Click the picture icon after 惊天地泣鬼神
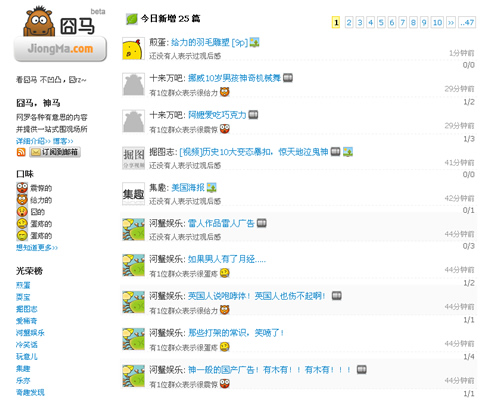The image size is (500, 400). coord(348,152)
